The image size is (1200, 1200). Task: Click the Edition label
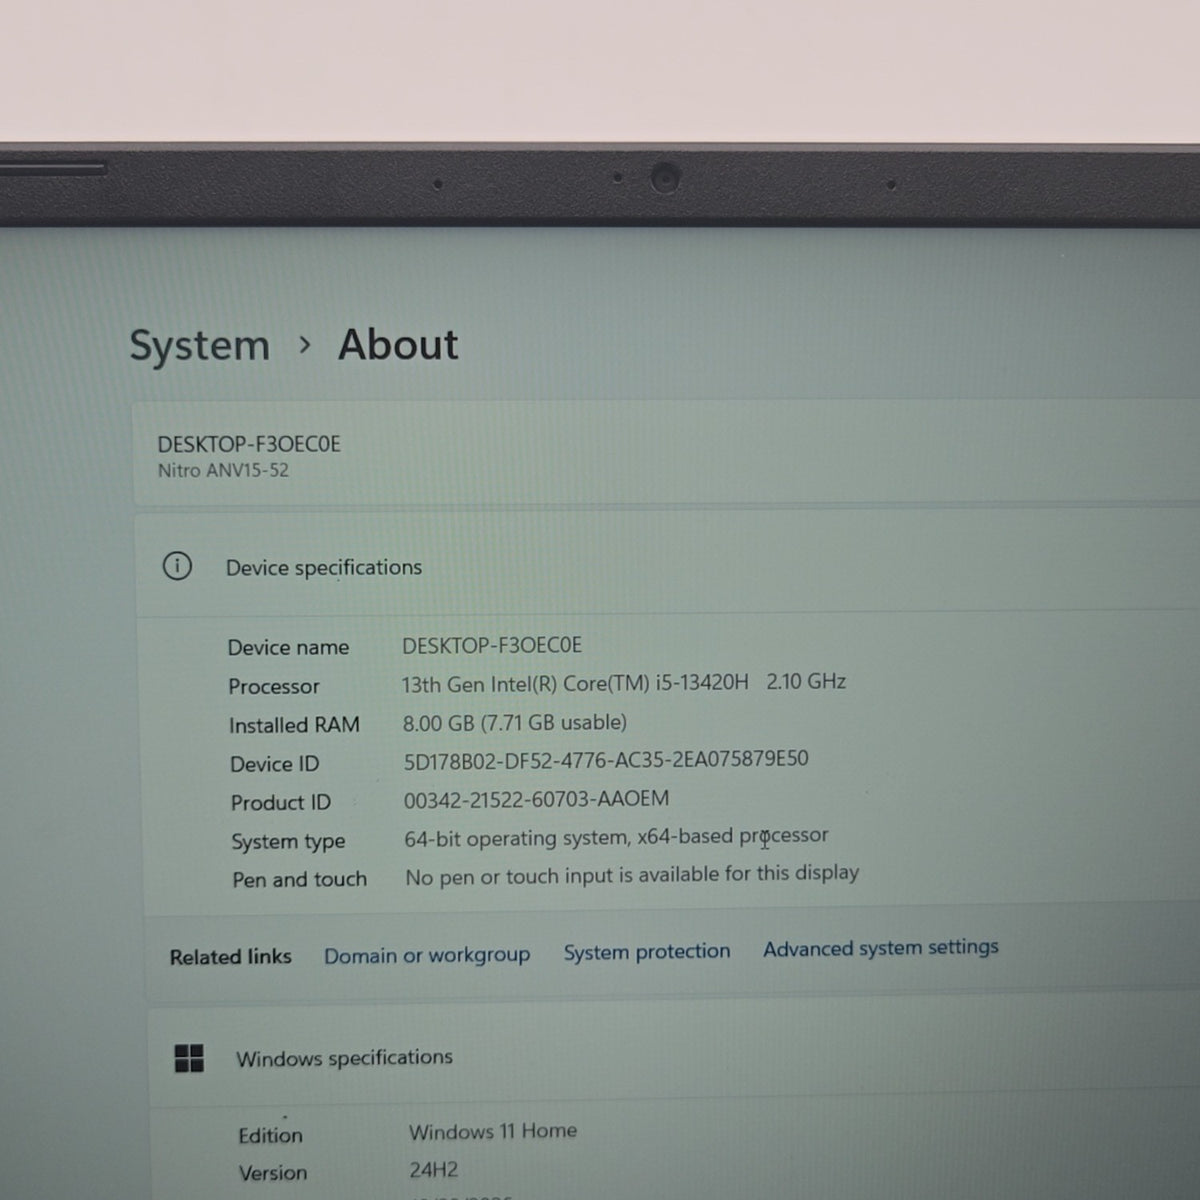(x=270, y=1135)
